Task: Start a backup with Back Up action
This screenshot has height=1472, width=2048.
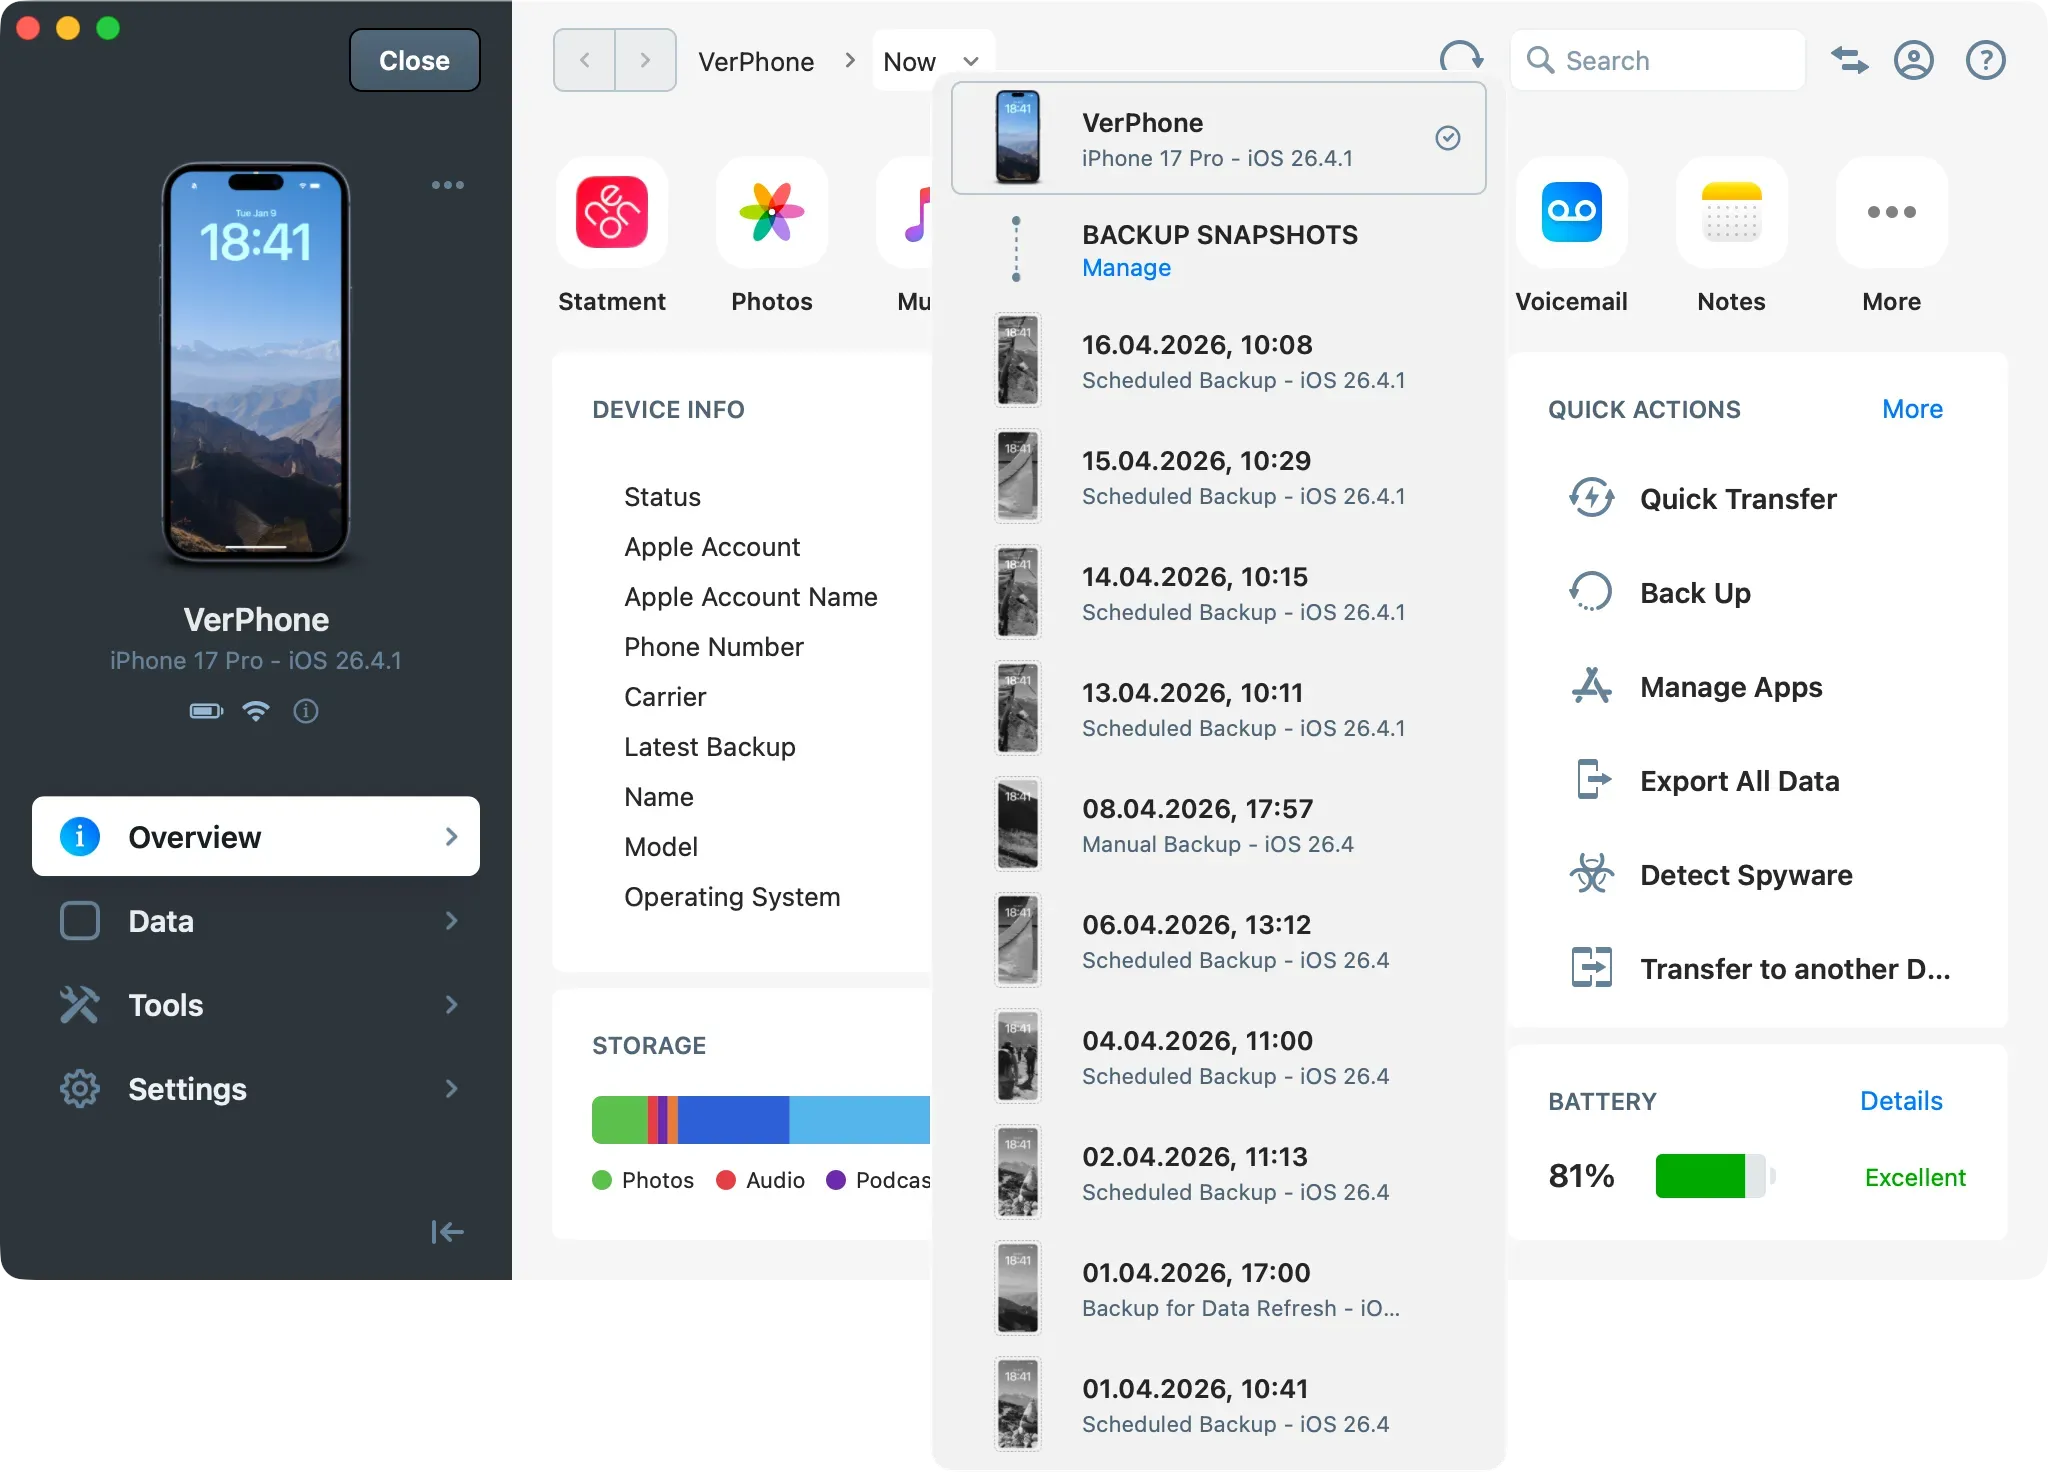Action: pos(1694,592)
